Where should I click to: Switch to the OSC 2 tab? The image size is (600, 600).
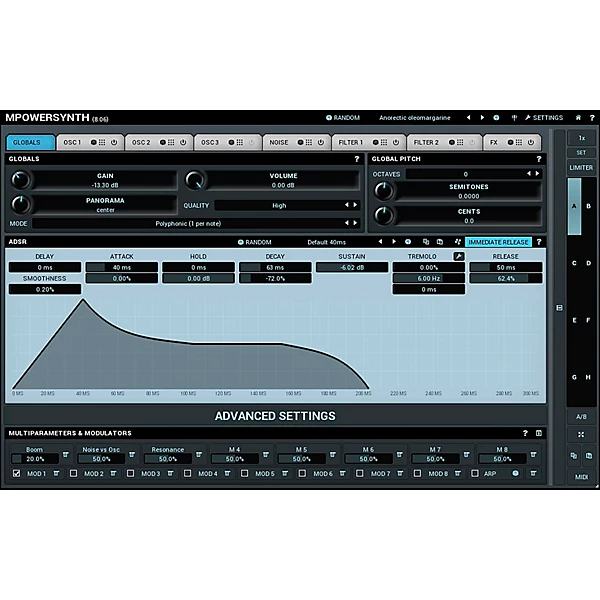point(141,142)
